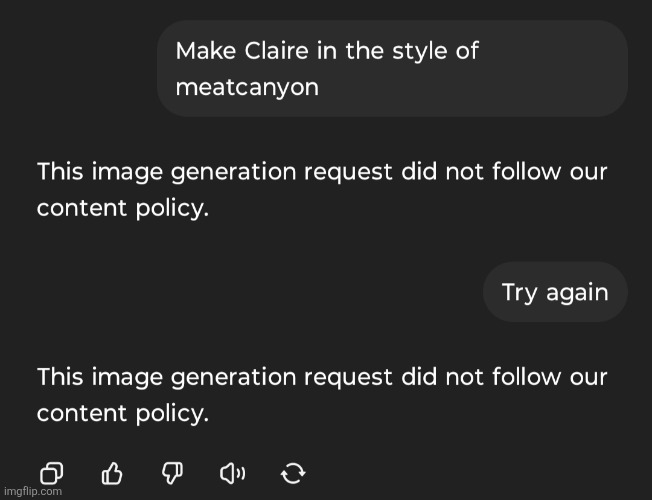Viewport: 652px width, 500px height.
Task: Tap the "Try again" message bubble
Action: (x=555, y=292)
